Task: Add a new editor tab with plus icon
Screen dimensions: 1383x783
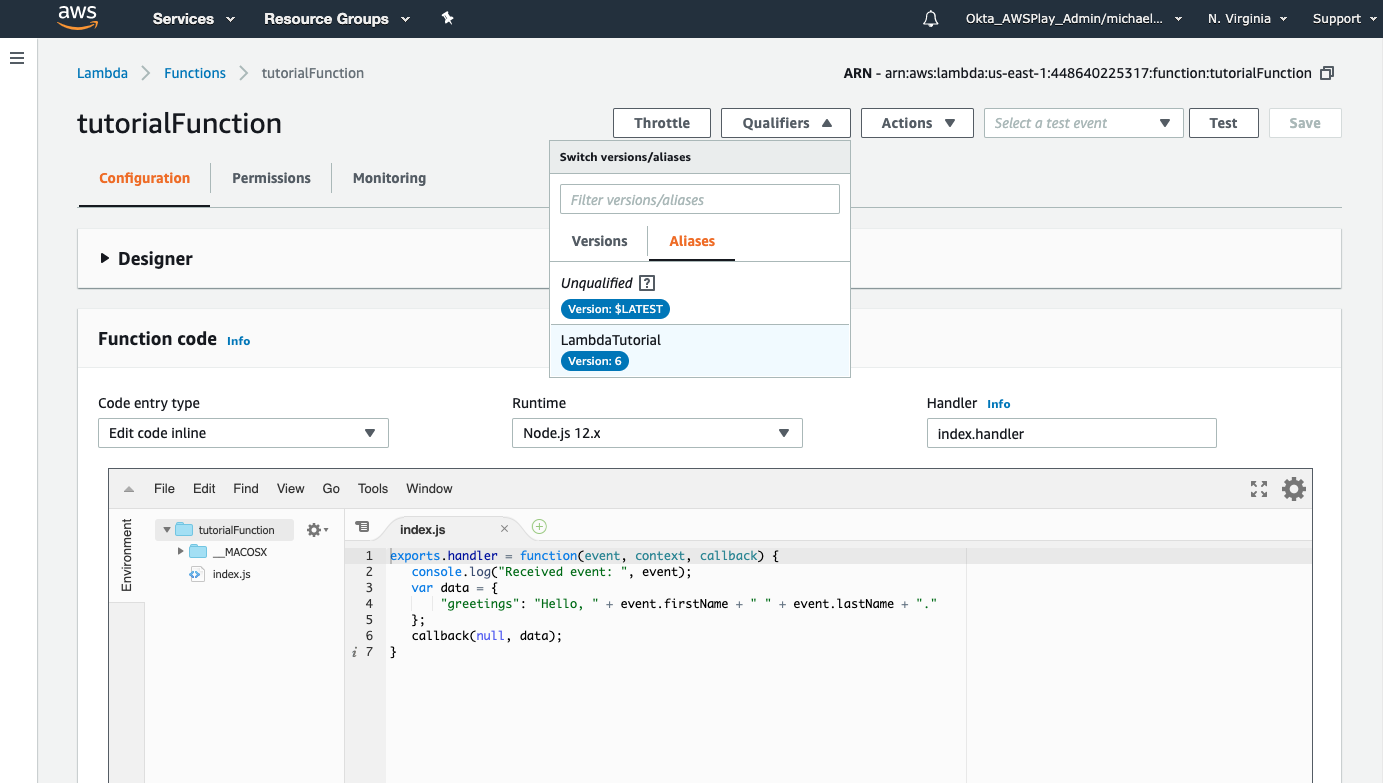Action: 539,526
